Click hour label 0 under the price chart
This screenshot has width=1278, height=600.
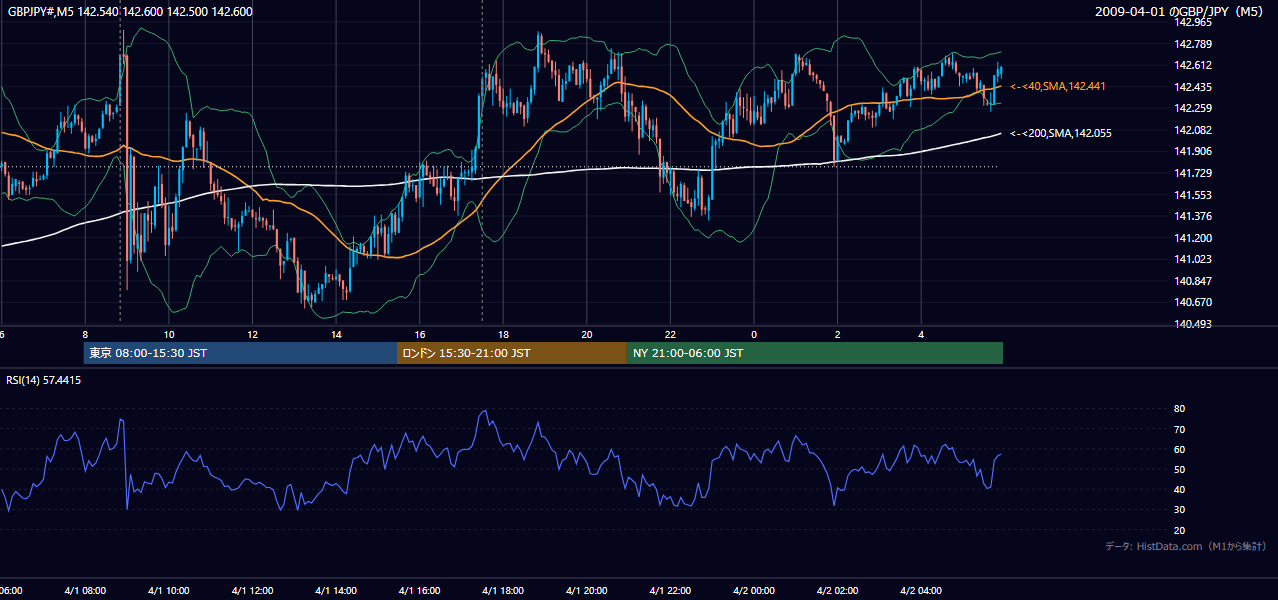coord(754,335)
